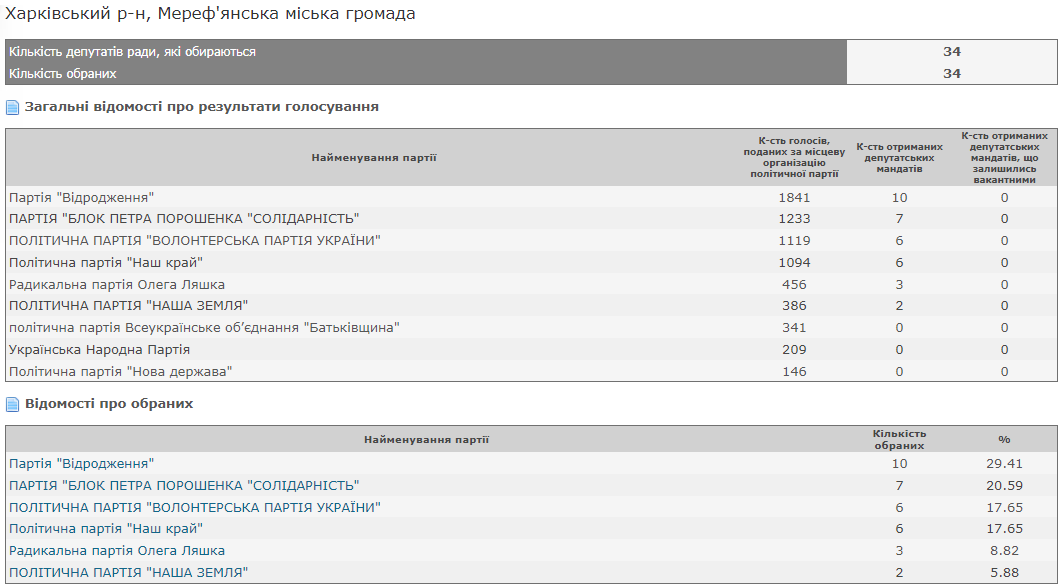Click the vote count 1841 cell
The image size is (1060, 584).
[794, 198]
